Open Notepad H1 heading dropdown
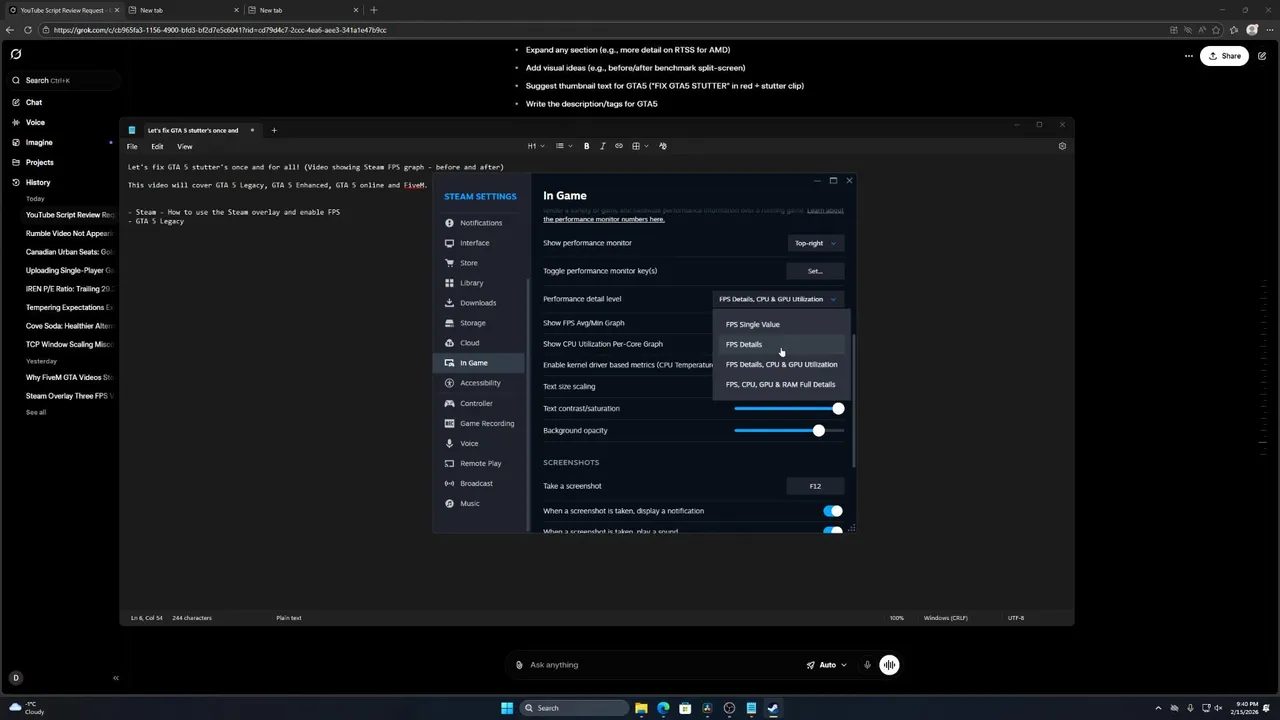 point(536,146)
